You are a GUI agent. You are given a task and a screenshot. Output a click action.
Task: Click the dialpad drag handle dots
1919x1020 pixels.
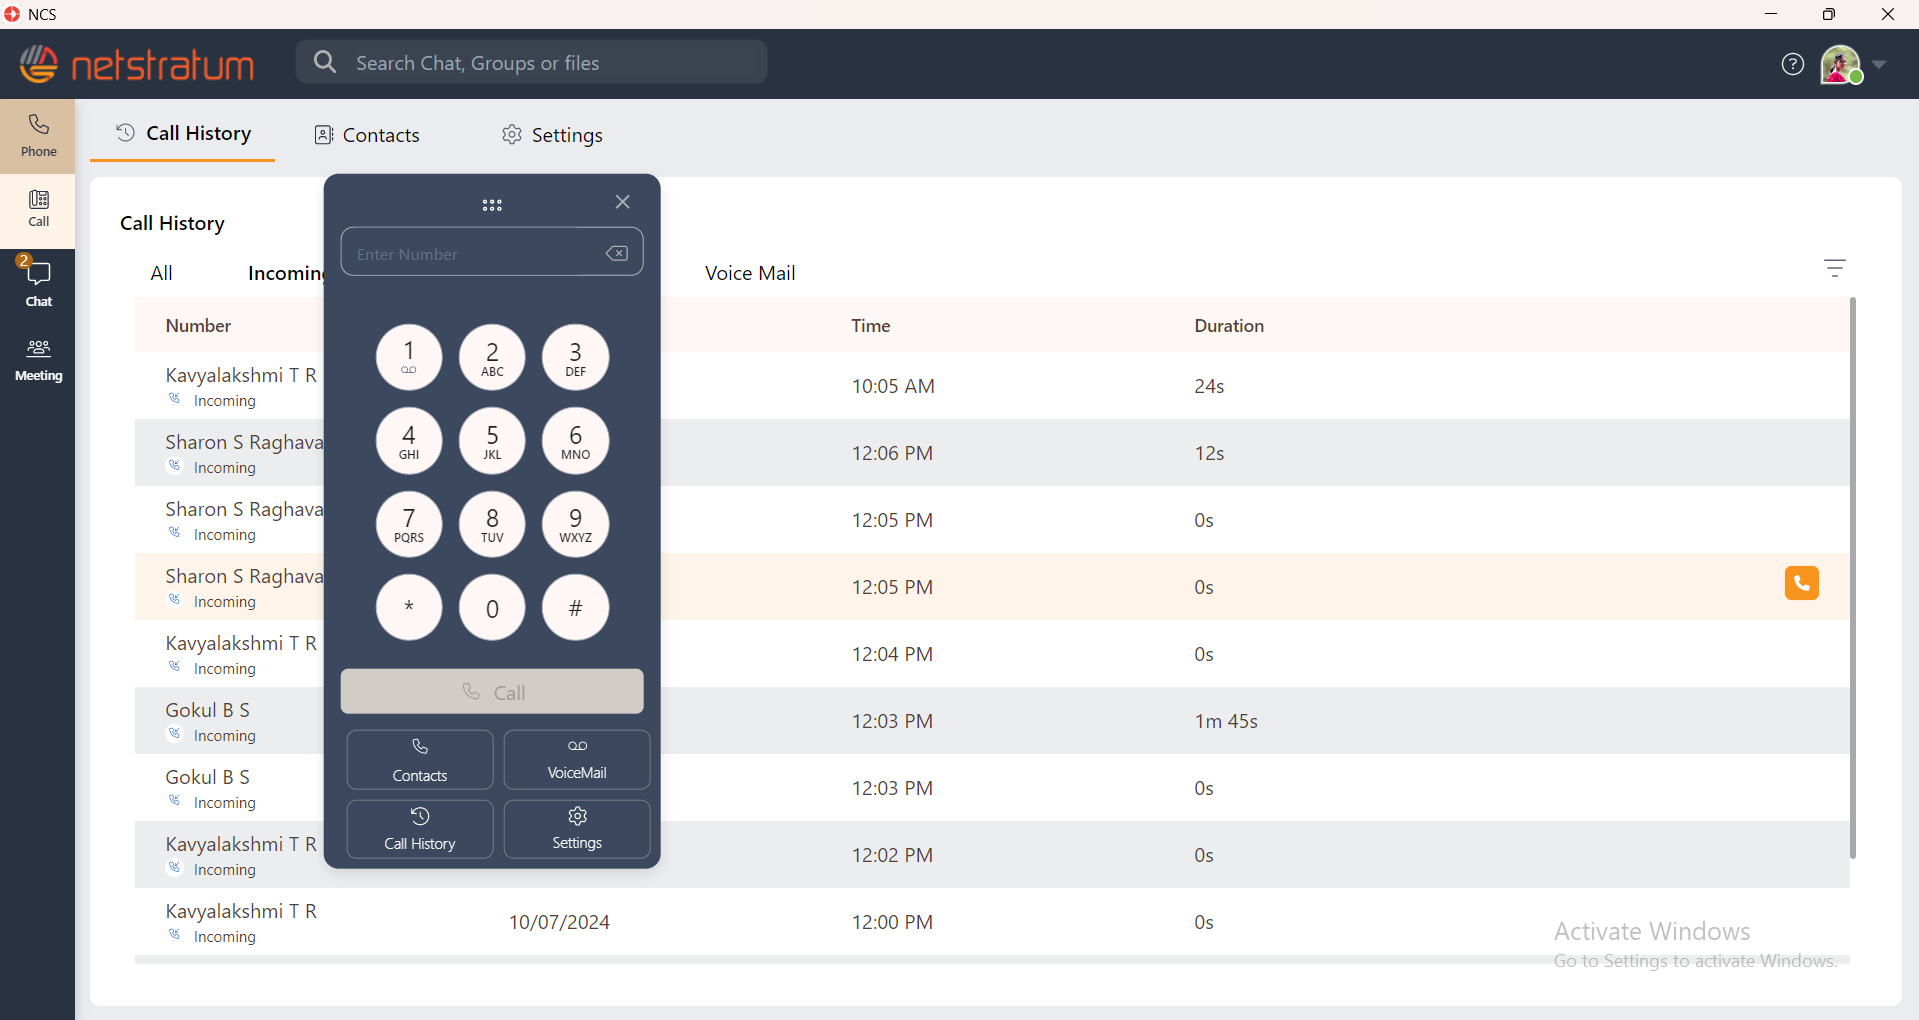pyautogui.click(x=492, y=205)
